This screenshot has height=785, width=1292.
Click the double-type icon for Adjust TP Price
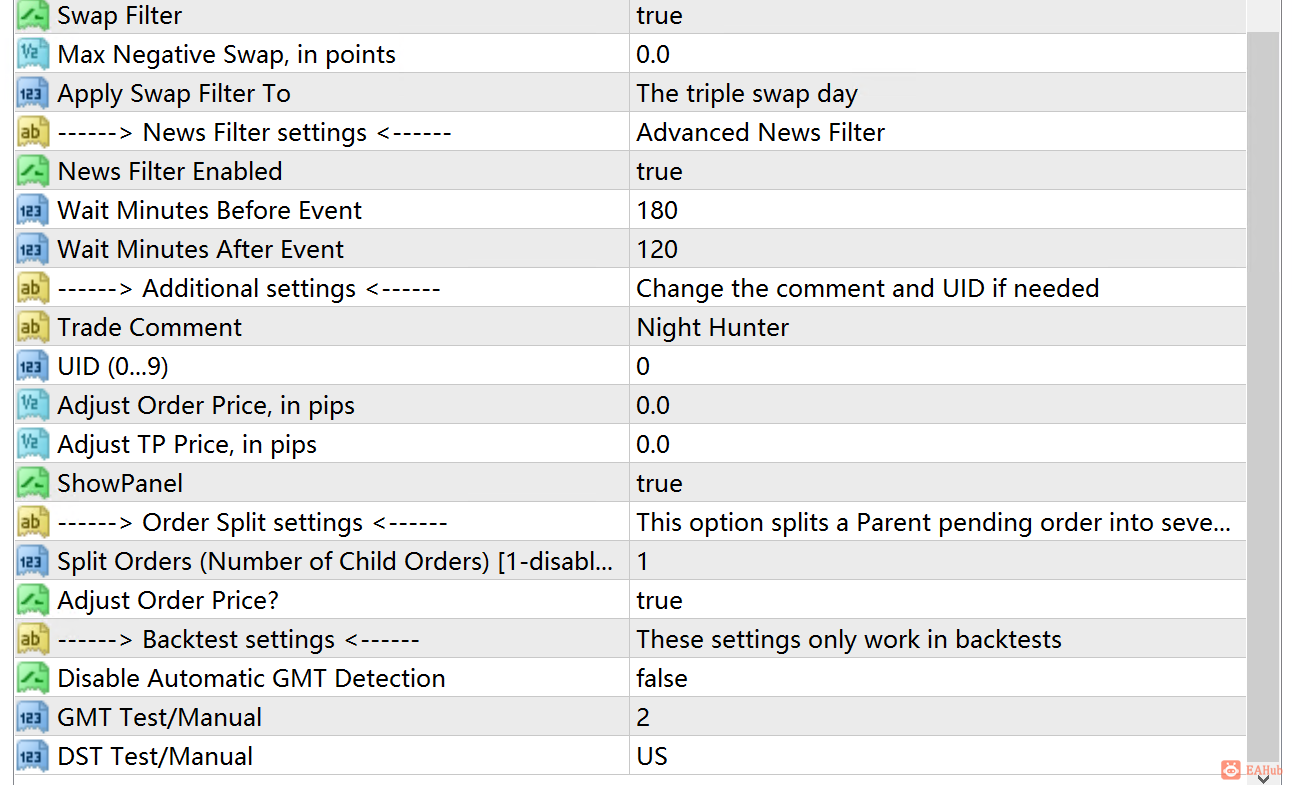click(x=33, y=444)
